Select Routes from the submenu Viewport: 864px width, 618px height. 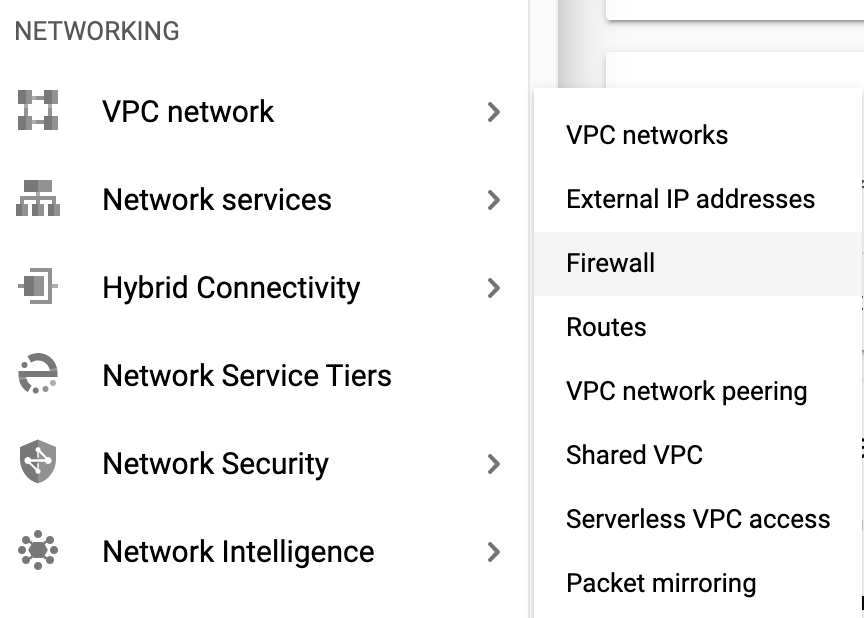606,327
